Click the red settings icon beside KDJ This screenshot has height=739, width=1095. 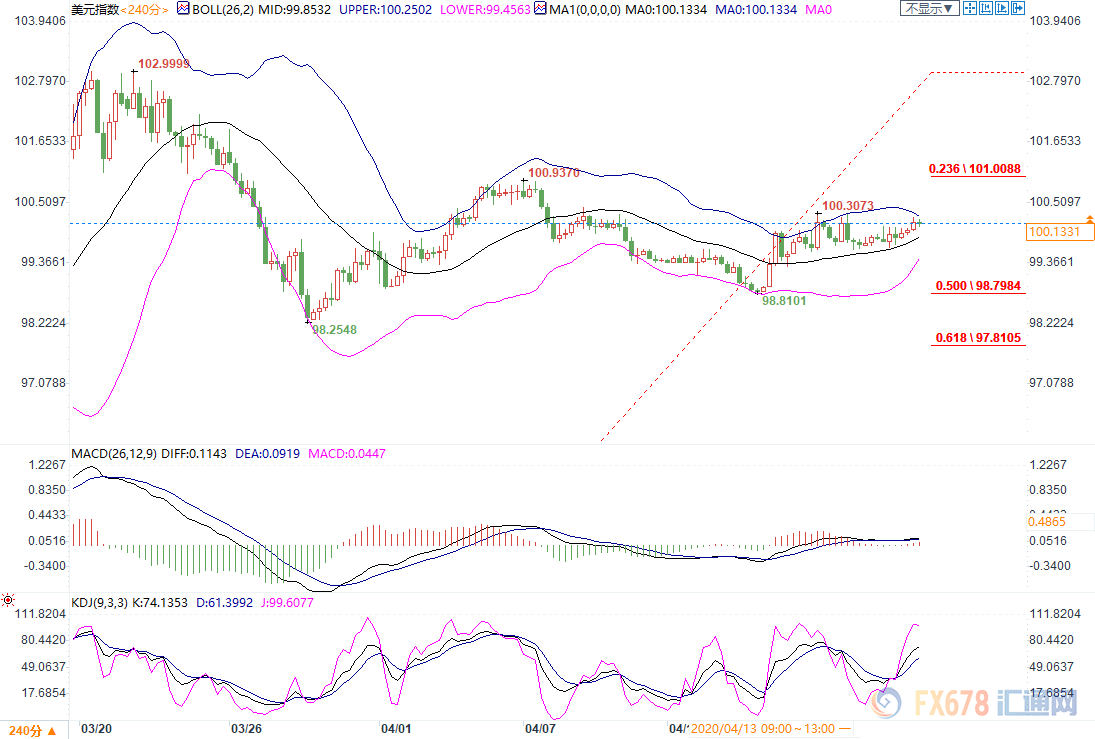[x=8, y=600]
